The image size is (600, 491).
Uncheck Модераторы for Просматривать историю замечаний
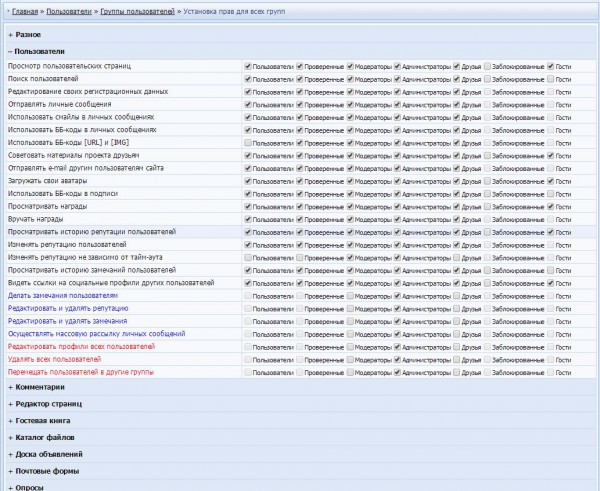pos(350,270)
